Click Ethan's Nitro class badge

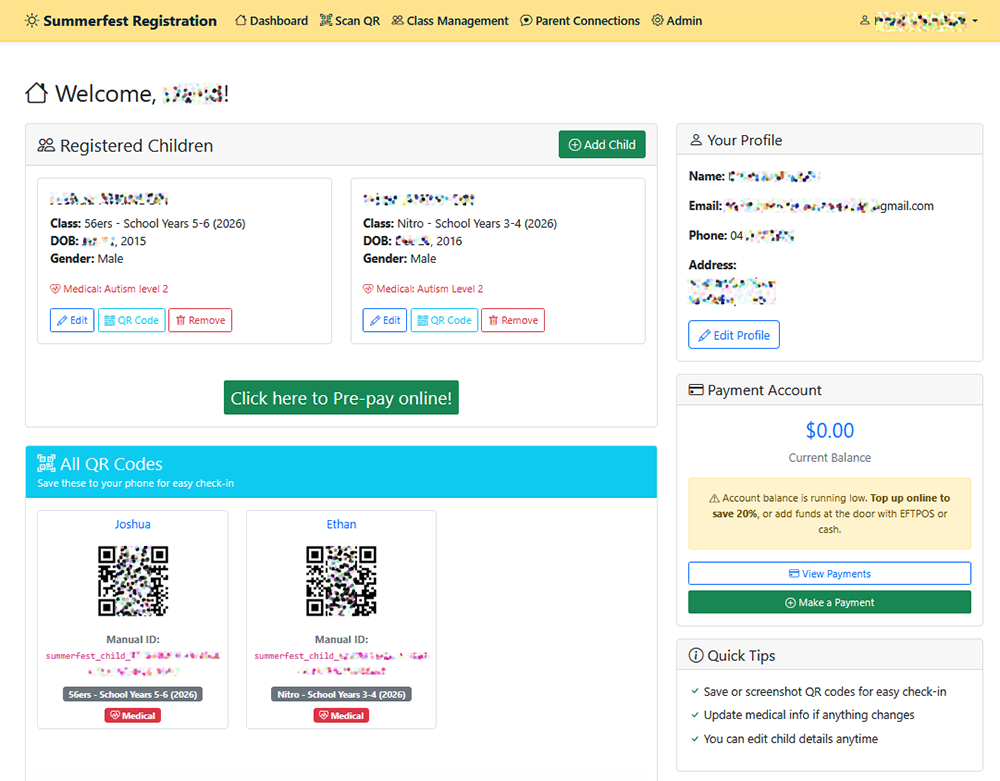click(341, 694)
